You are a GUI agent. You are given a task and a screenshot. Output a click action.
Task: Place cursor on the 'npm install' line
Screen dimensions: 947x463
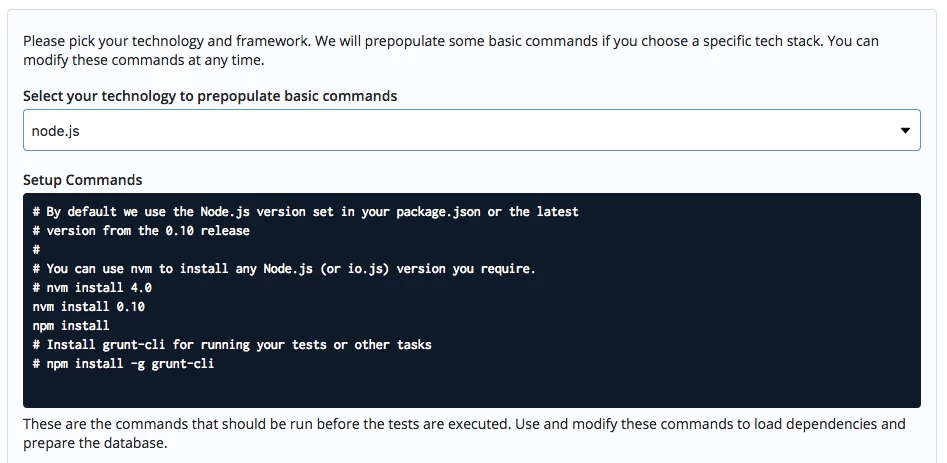[71, 326]
